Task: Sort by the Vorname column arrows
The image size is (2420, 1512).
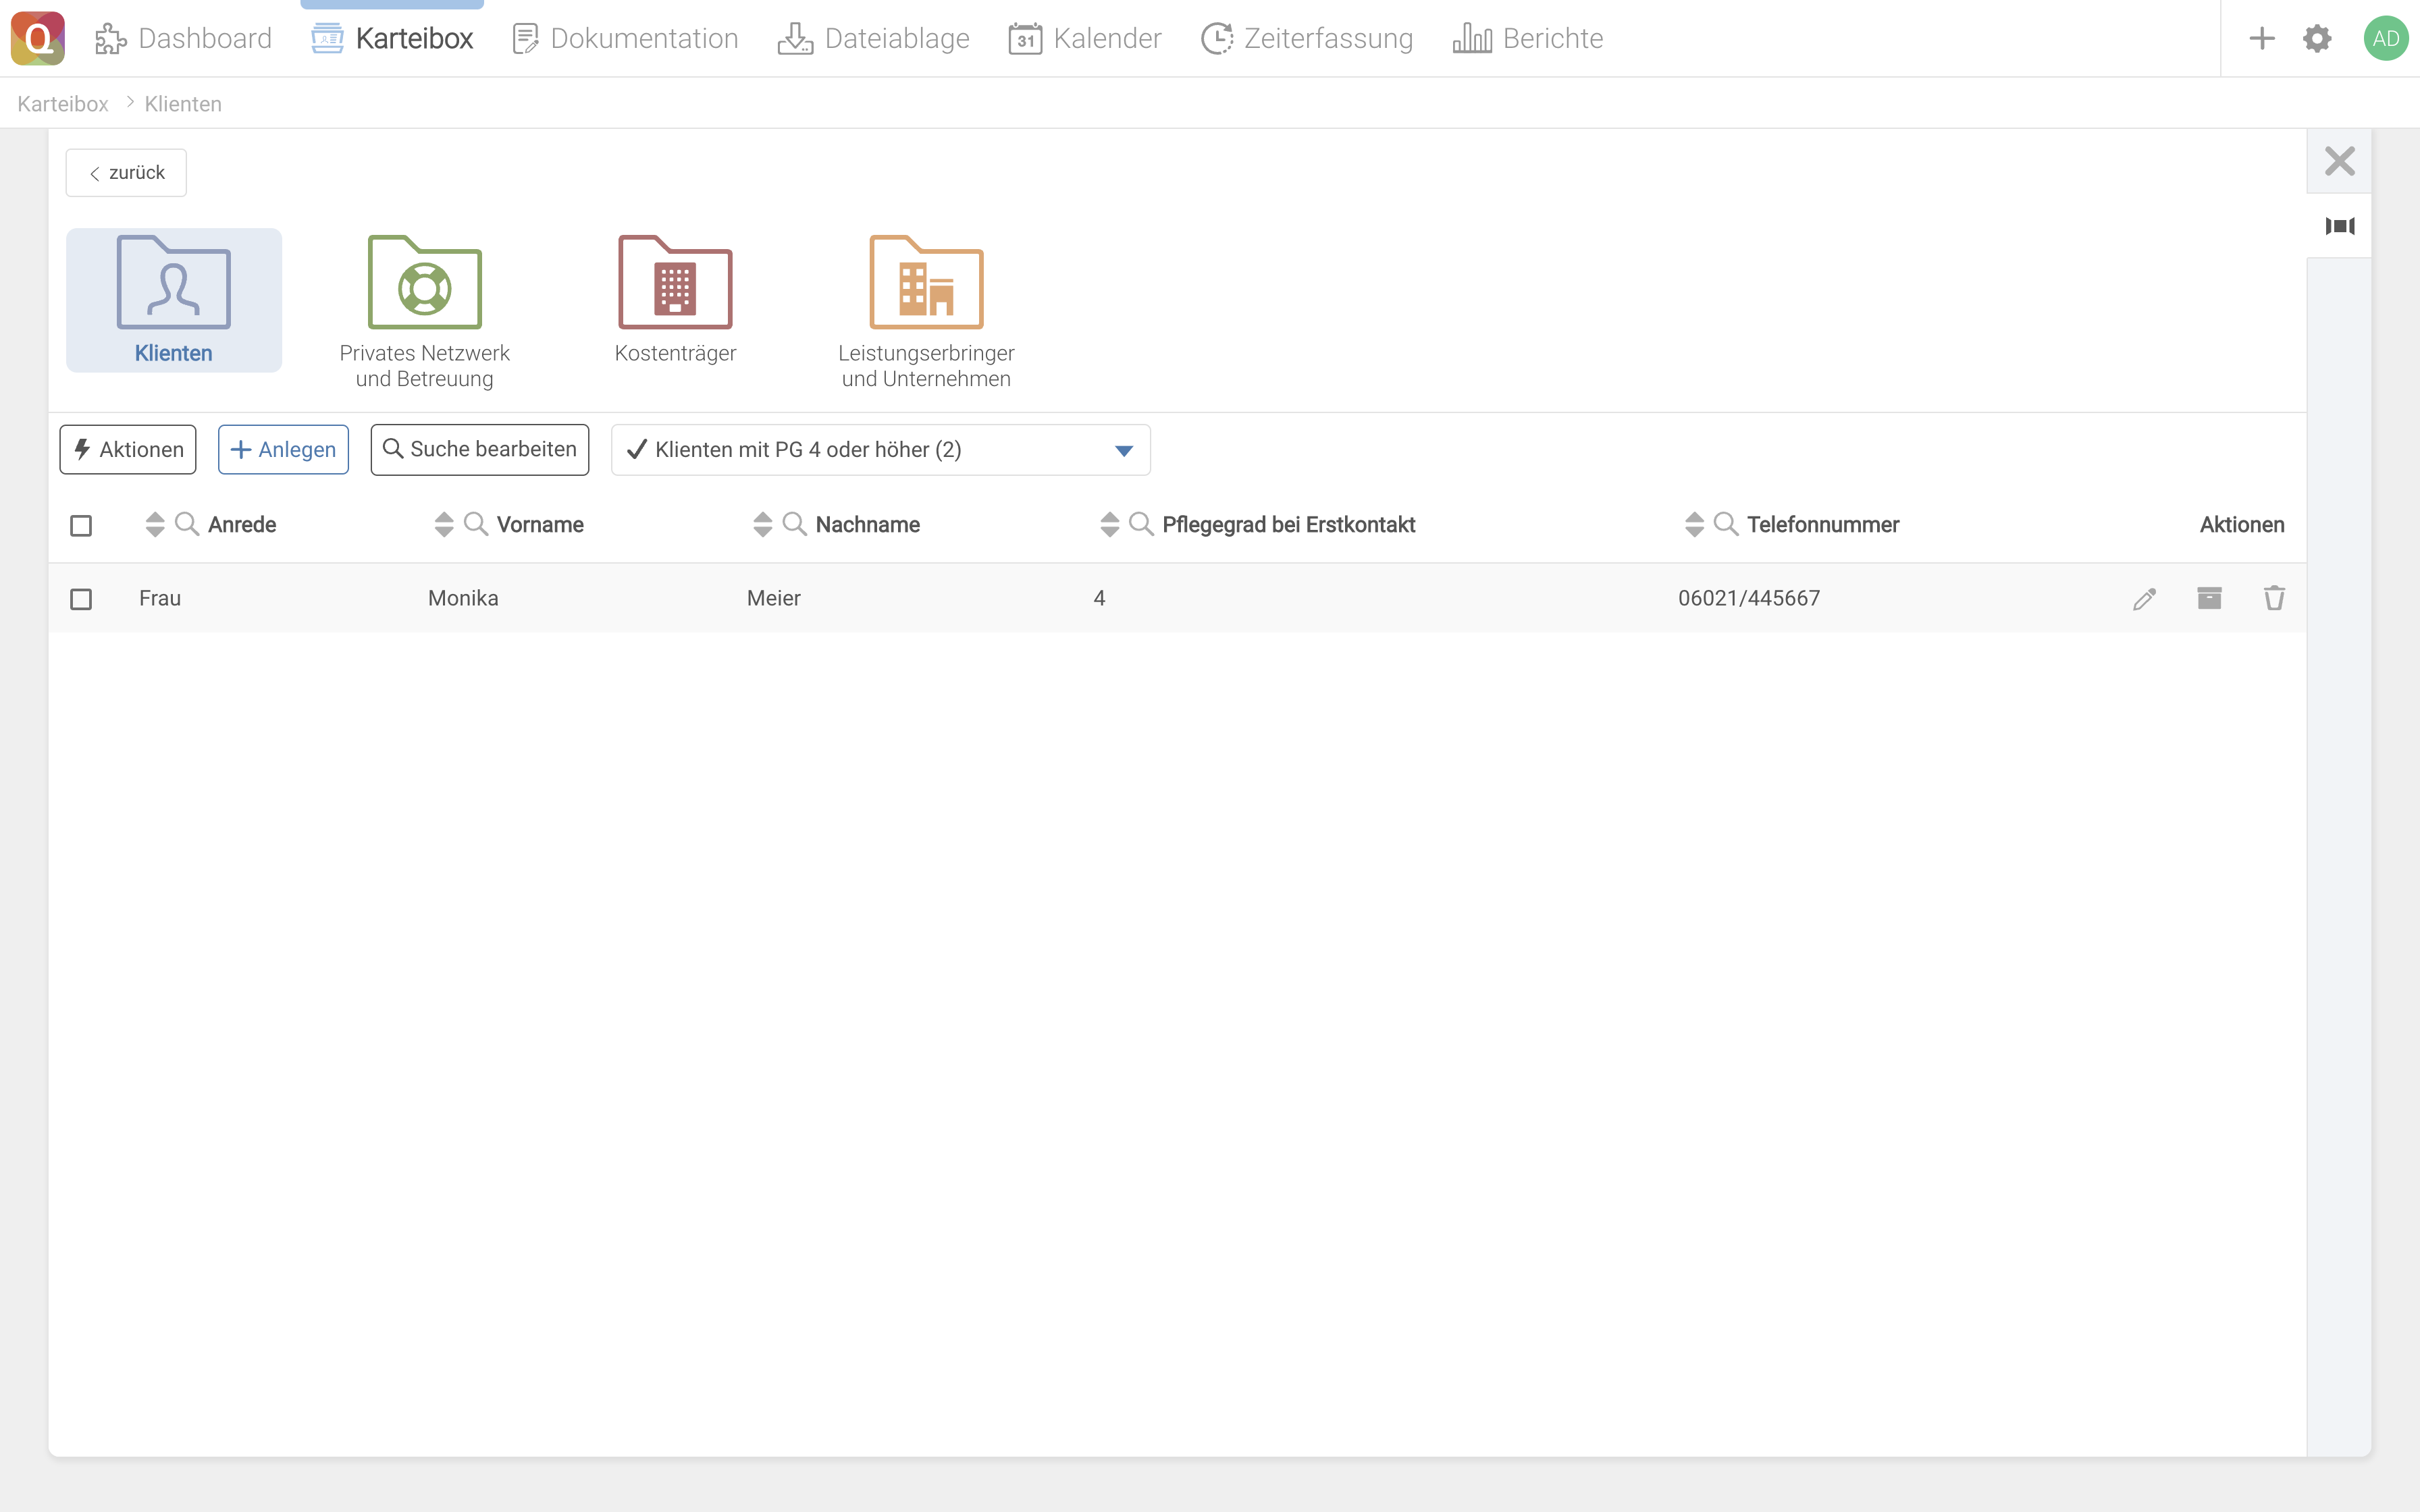Action: 444,524
